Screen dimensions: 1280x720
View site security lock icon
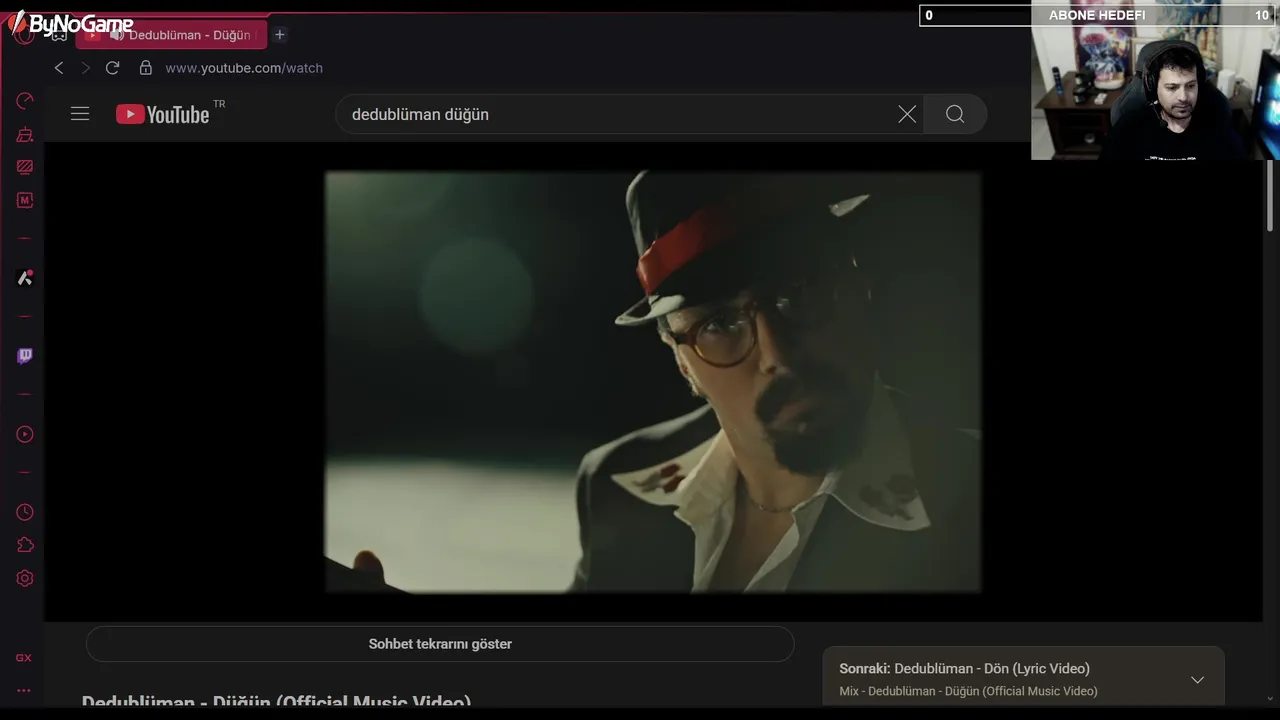(x=146, y=68)
